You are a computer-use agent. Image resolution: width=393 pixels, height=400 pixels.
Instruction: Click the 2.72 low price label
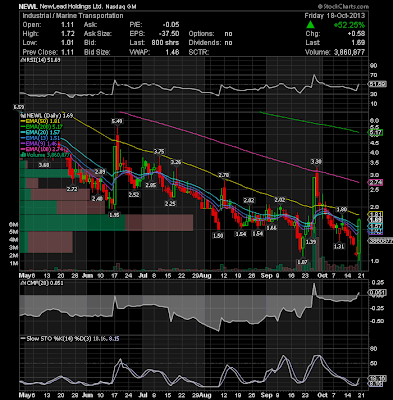coord(72,189)
